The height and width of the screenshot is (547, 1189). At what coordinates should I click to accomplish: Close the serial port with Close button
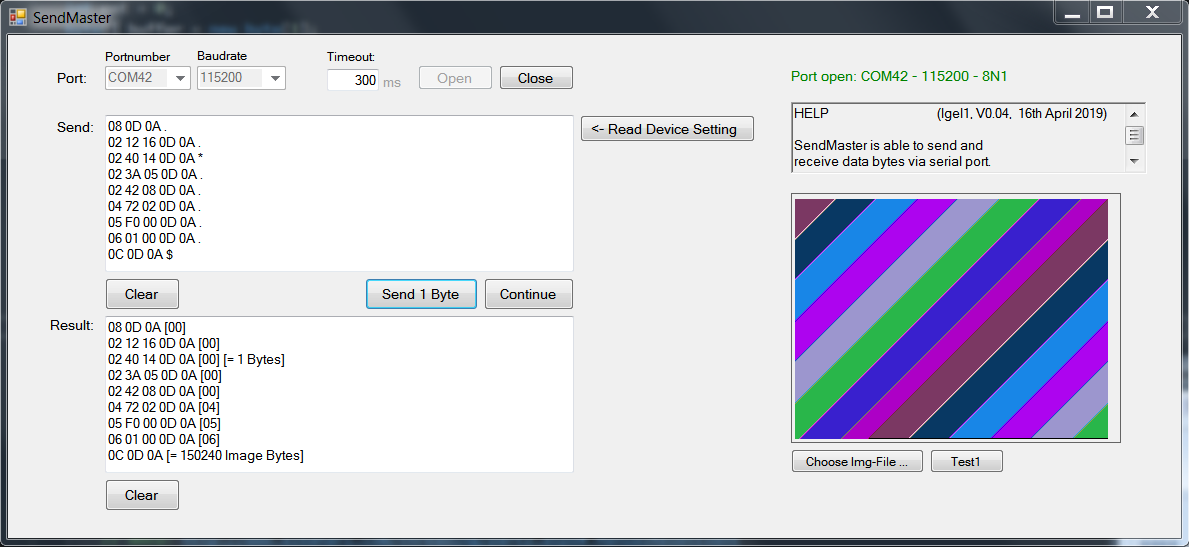pyautogui.click(x=536, y=78)
